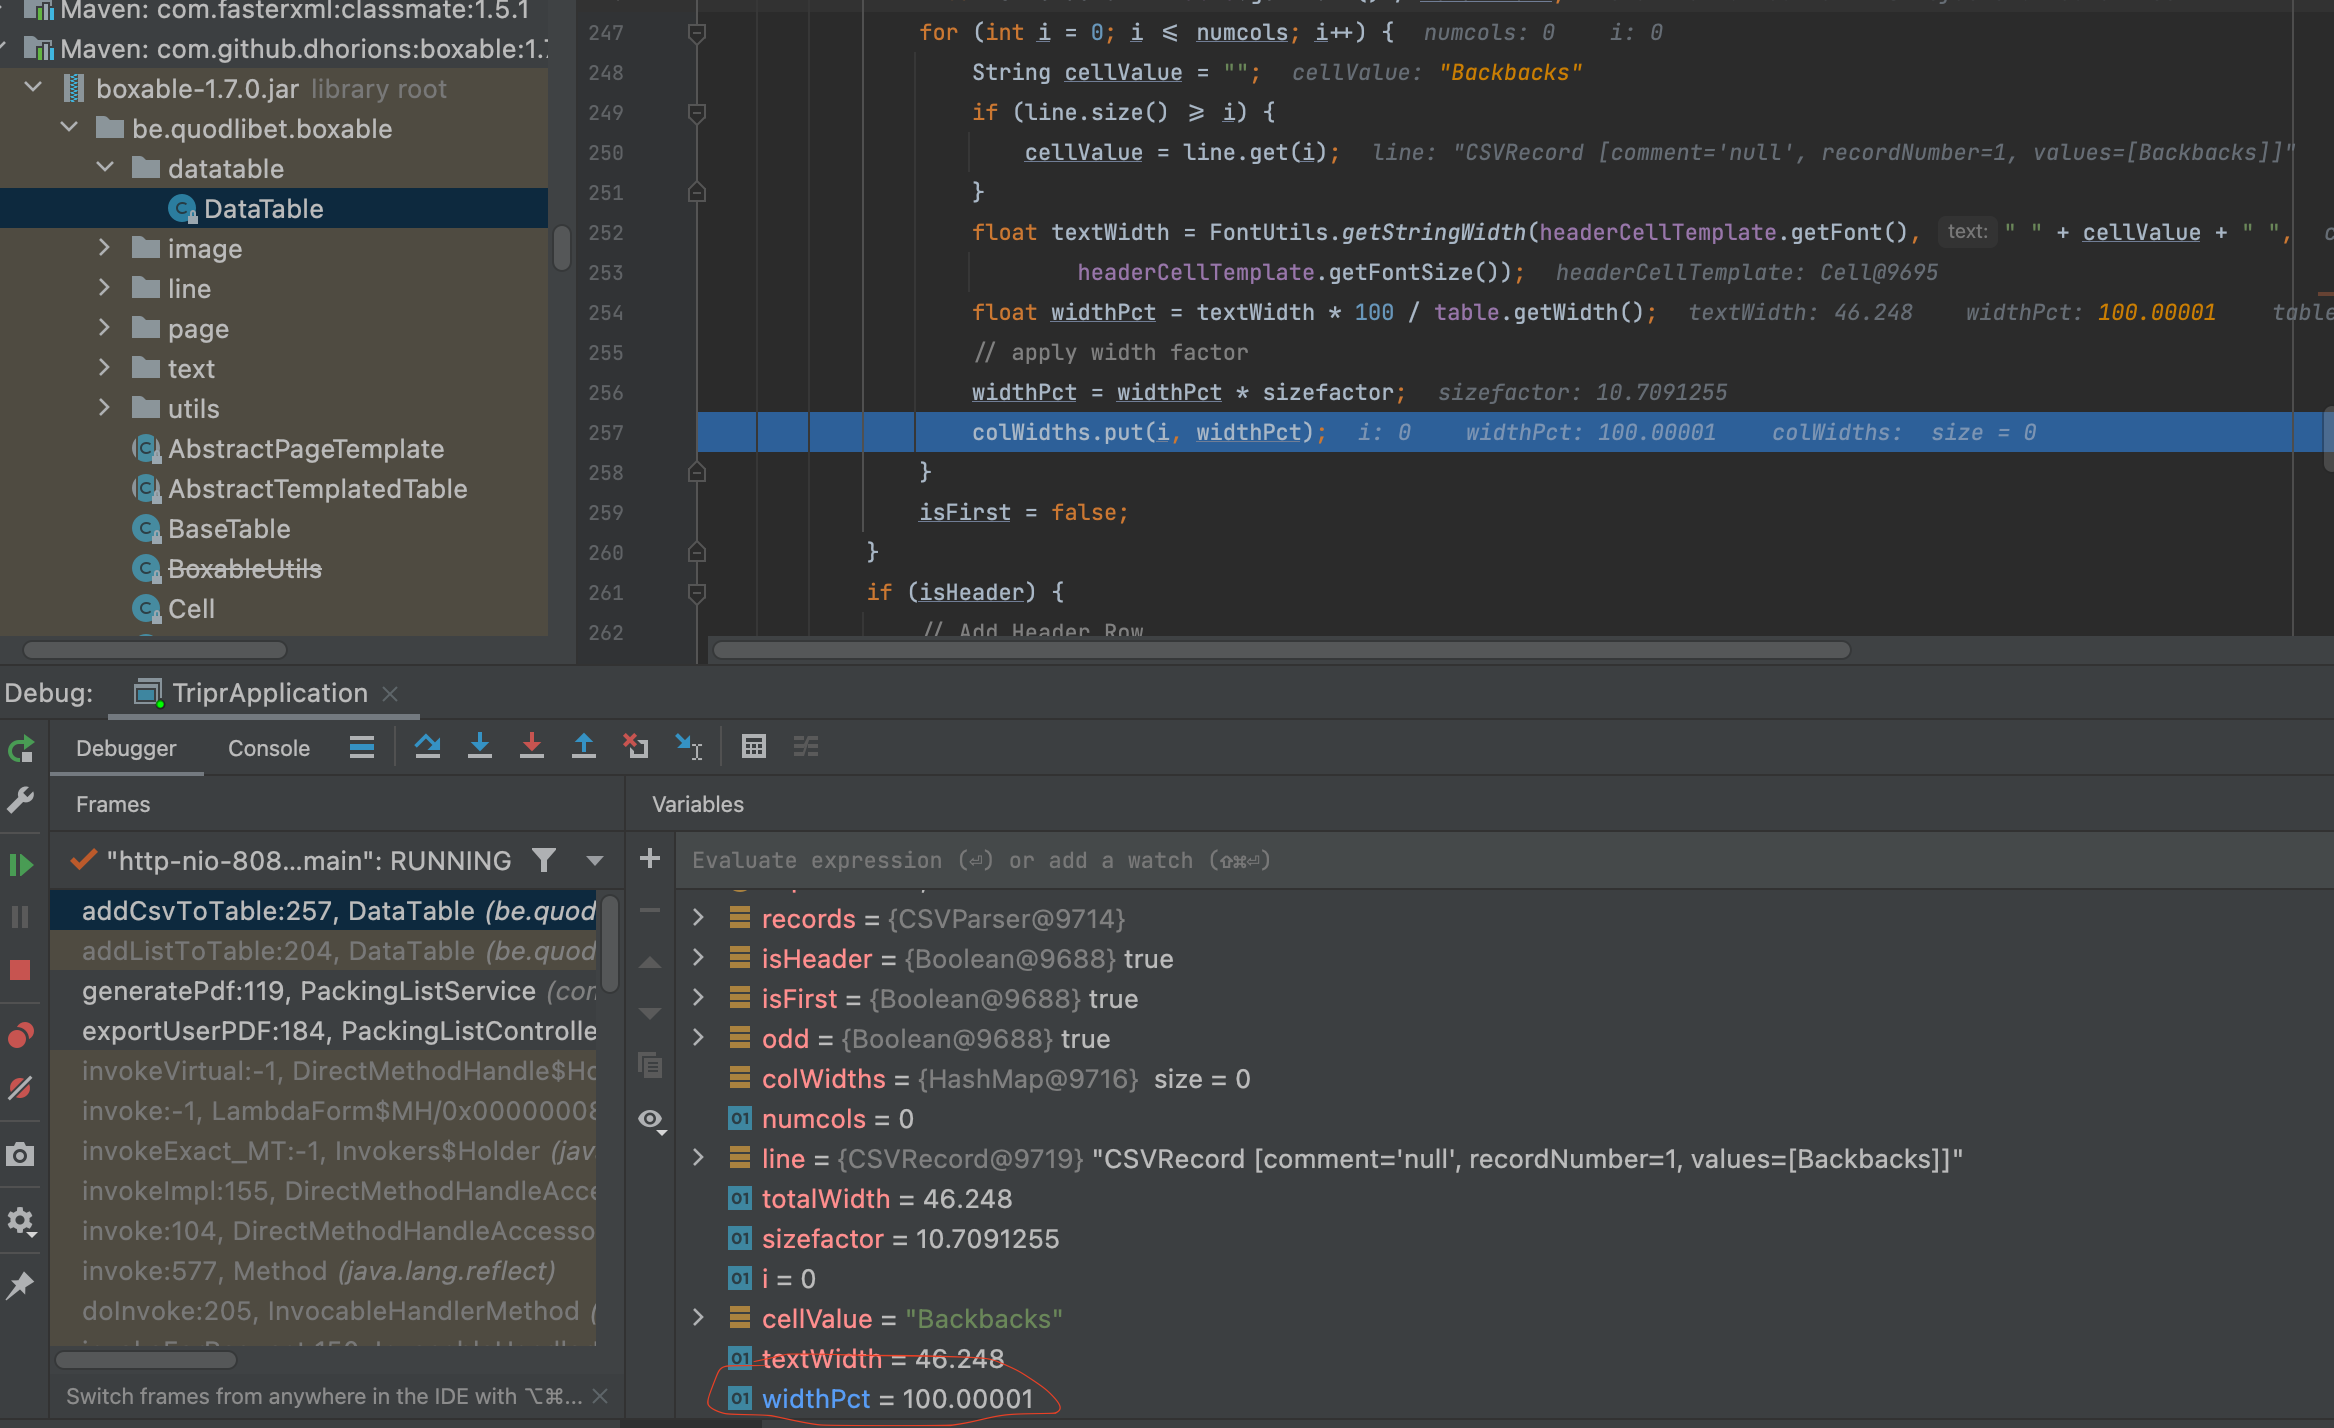This screenshot has width=2334, height=1428.
Task: Click Step Into arrow
Action: click(480, 747)
